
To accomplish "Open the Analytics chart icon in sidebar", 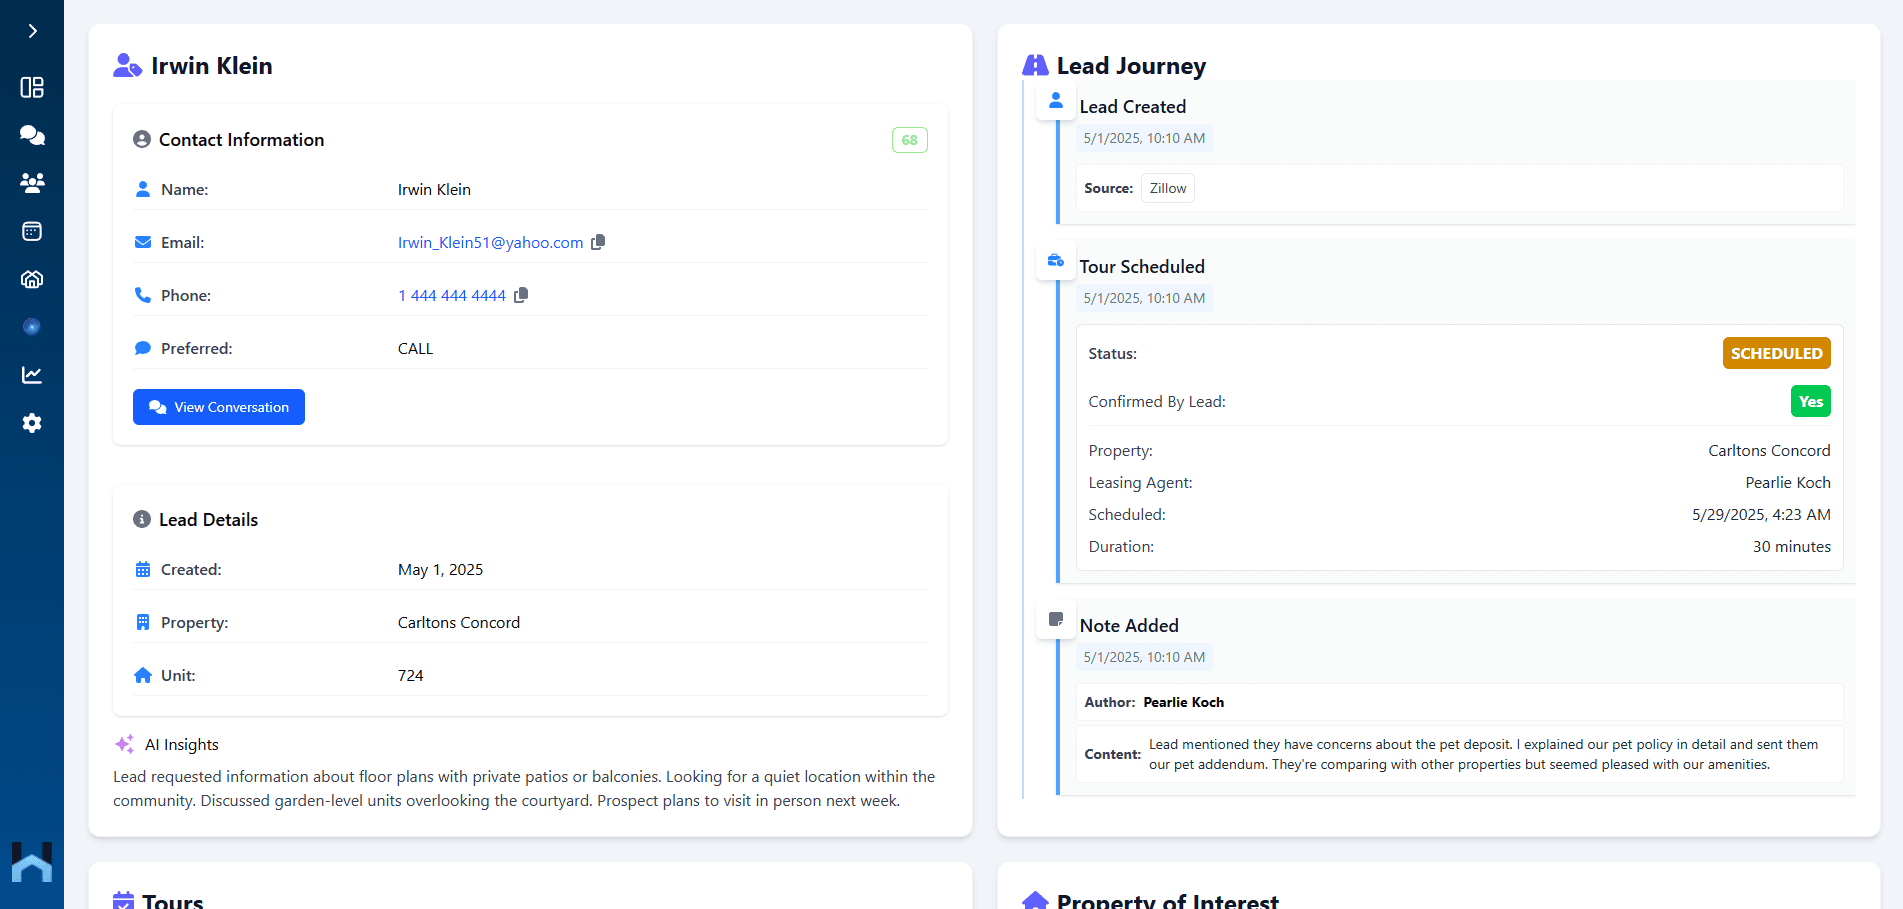I will click(x=32, y=374).
